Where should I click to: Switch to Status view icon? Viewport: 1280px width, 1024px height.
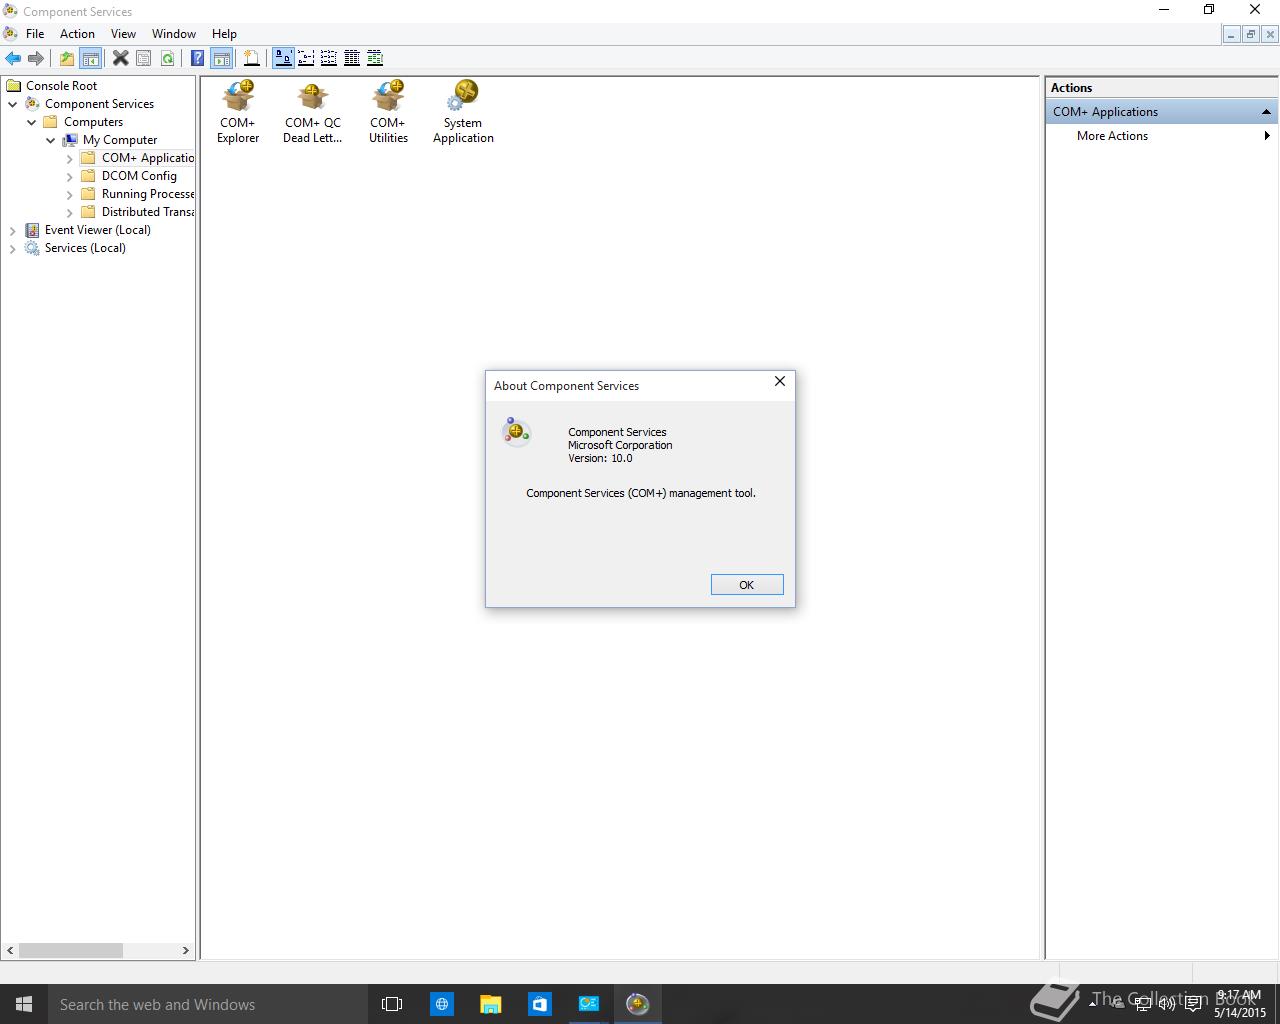[x=375, y=58]
